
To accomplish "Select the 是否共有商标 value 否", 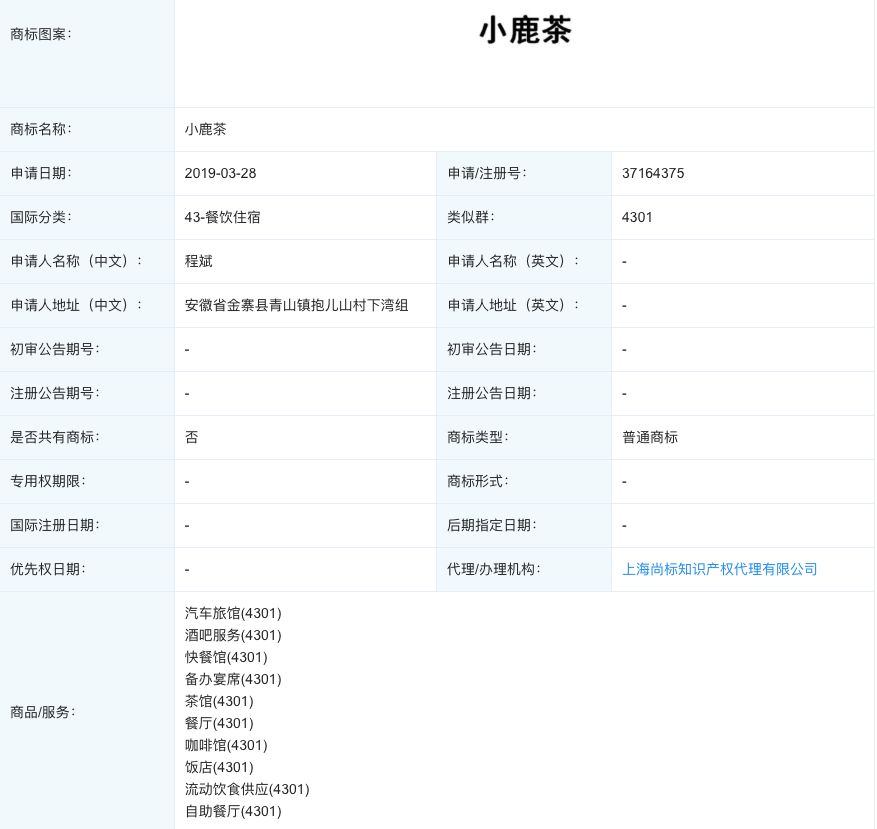I will click(190, 437).
